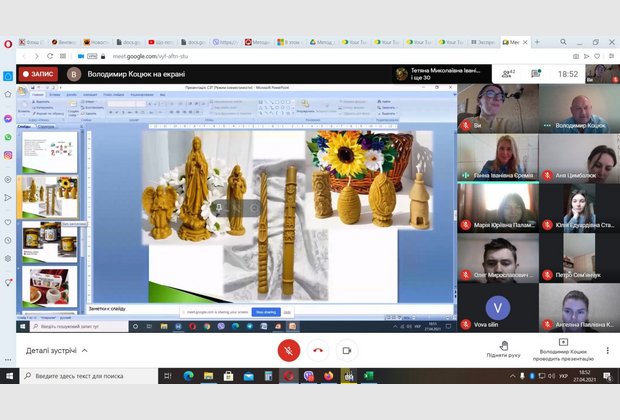Viewport: 620px width, 420px height.
Task: Toggle your camera in Meet
Action: coord(347,350)
